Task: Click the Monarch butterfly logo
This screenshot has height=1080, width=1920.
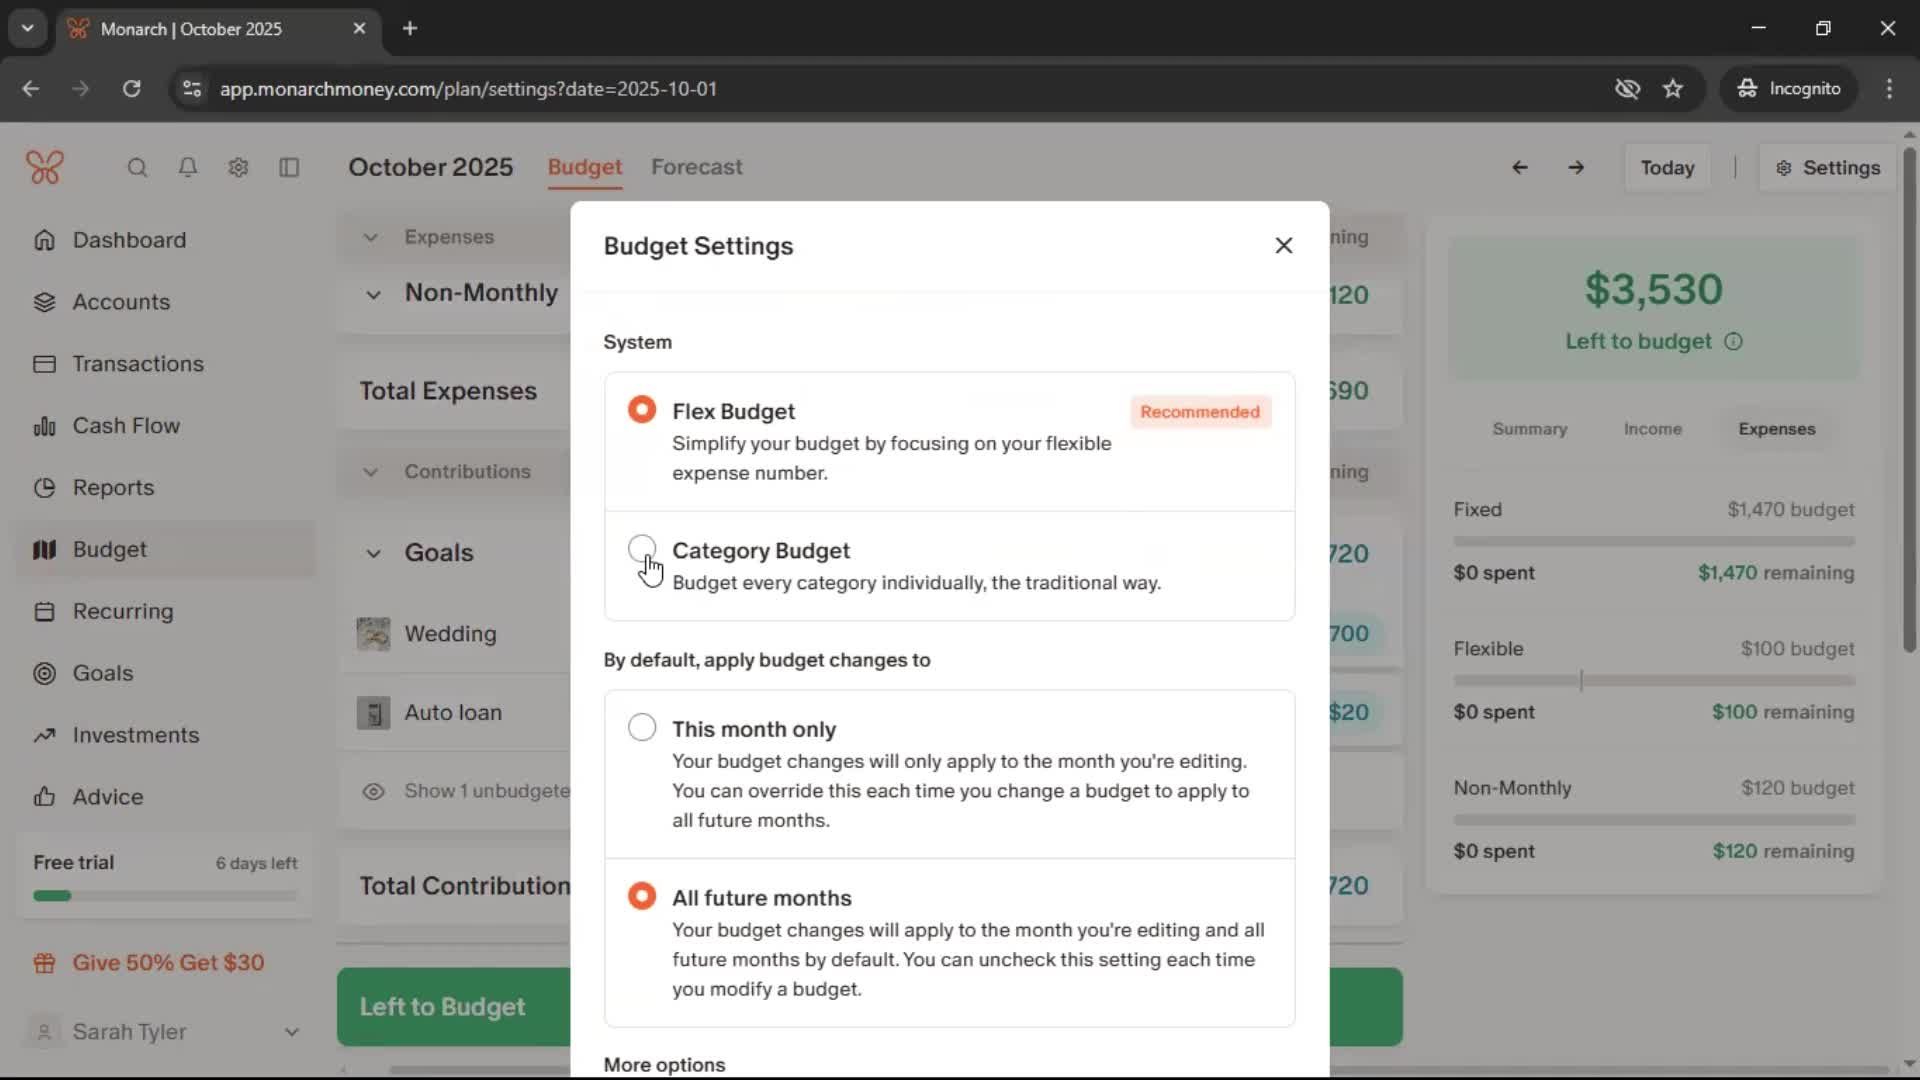Action: pos(45,167)
